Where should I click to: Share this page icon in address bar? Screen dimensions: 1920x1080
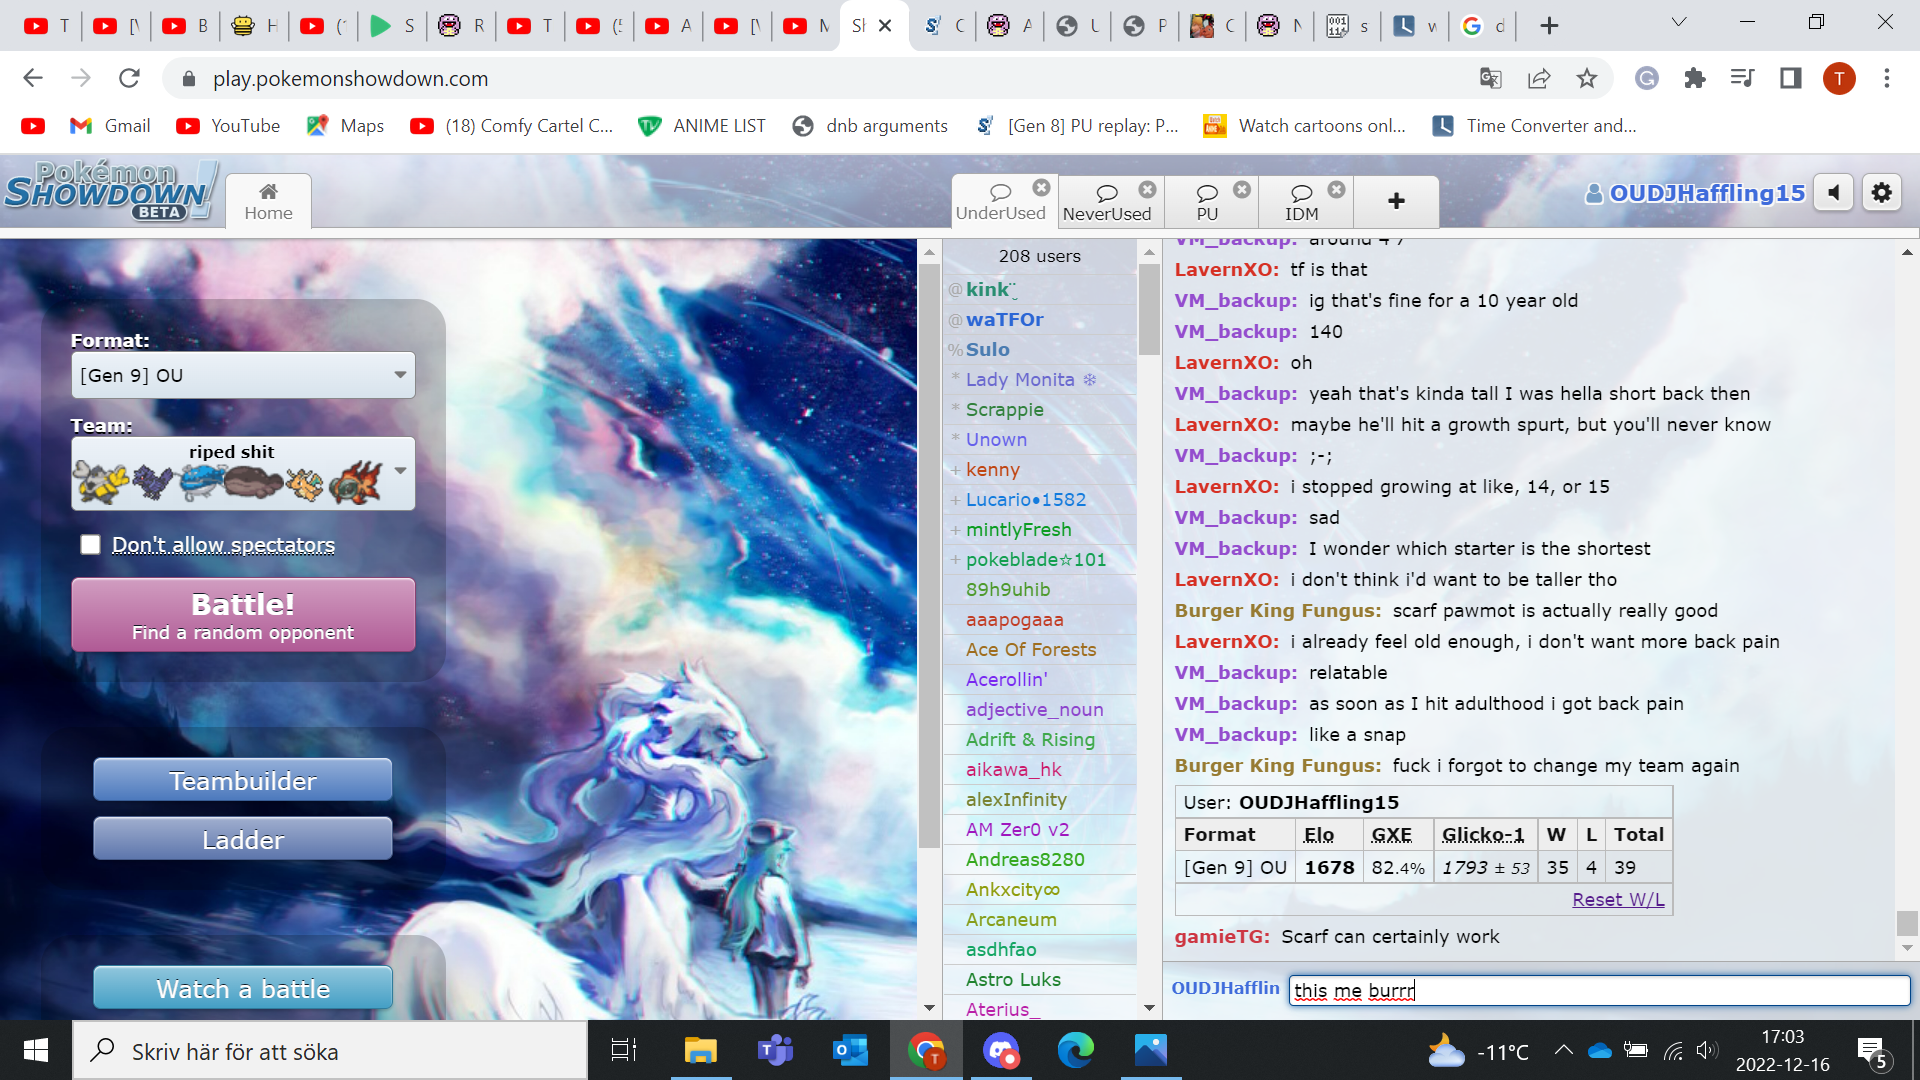click(x=1538, y=78)
